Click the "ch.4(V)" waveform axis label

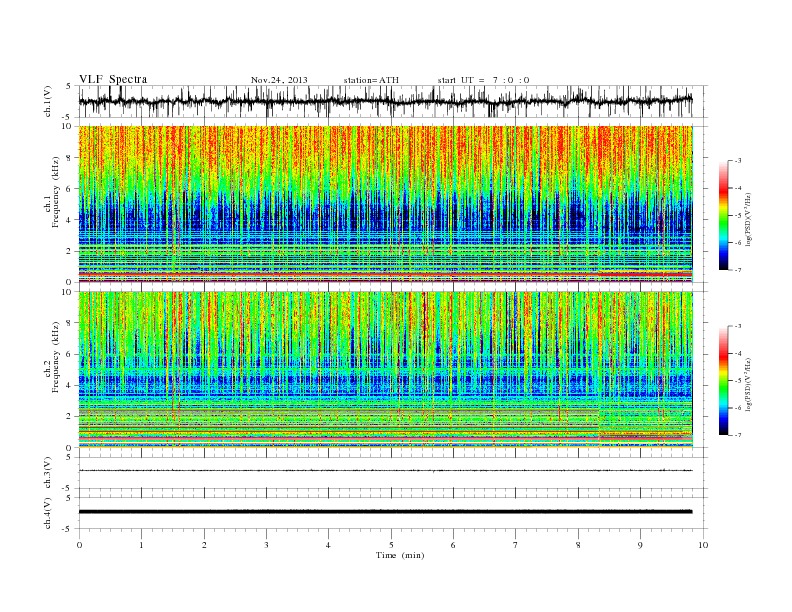pos(48,513)
